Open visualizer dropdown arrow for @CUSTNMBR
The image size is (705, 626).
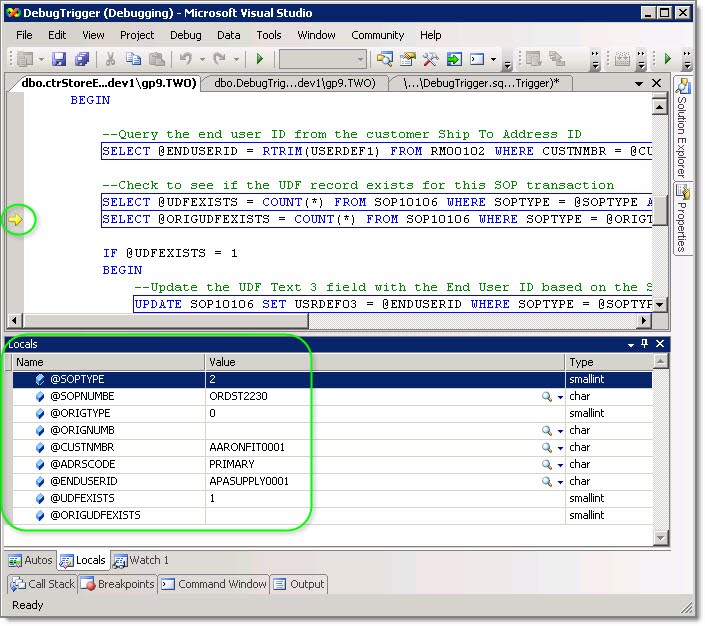(560, 448)
